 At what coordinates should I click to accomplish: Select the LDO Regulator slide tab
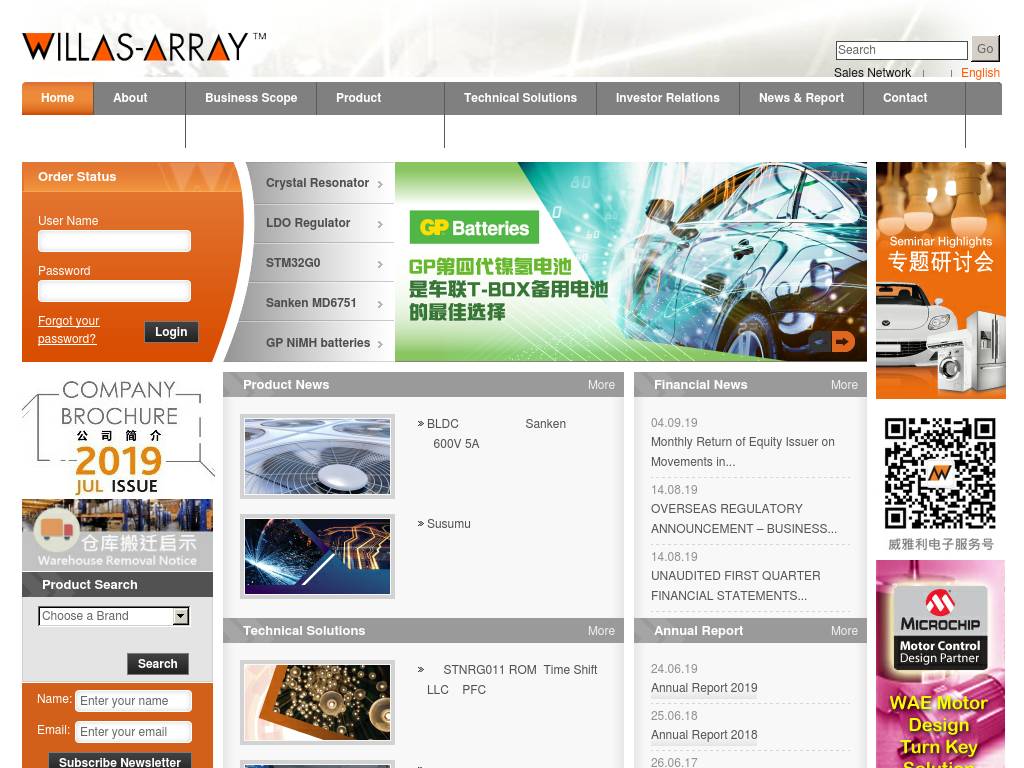324,223
